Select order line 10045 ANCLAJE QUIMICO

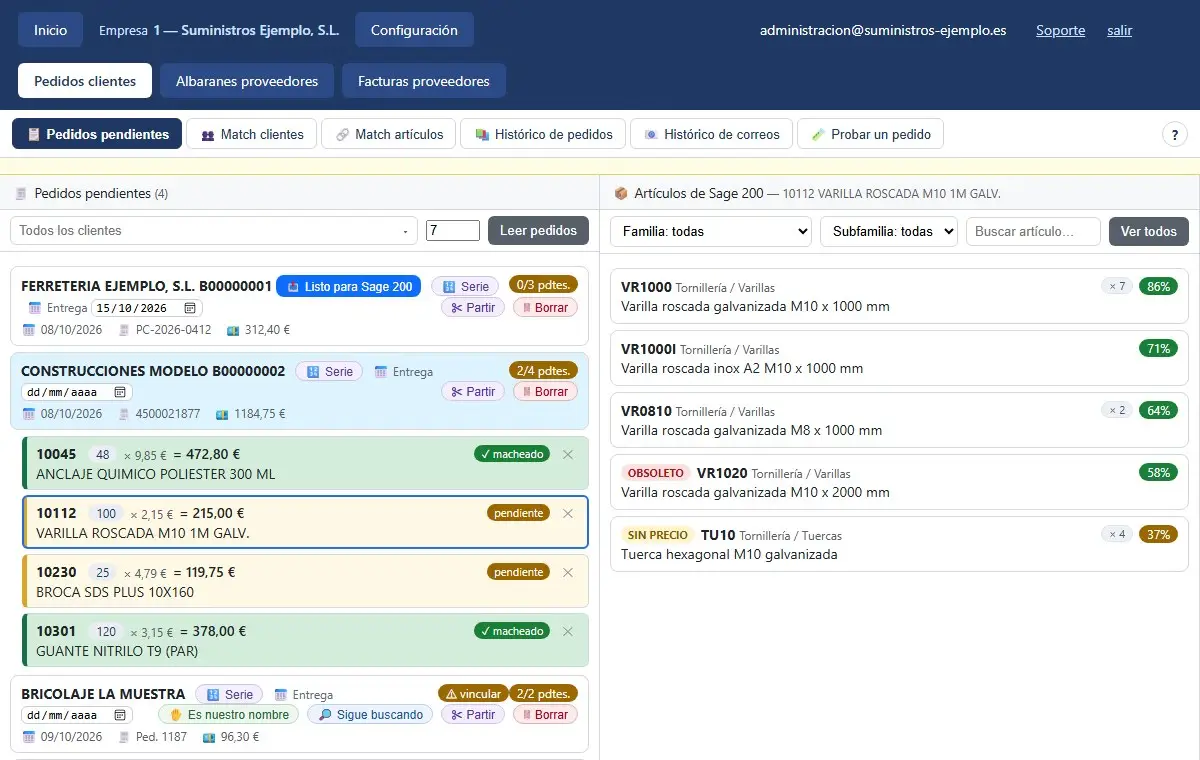(x=305, y=463)
